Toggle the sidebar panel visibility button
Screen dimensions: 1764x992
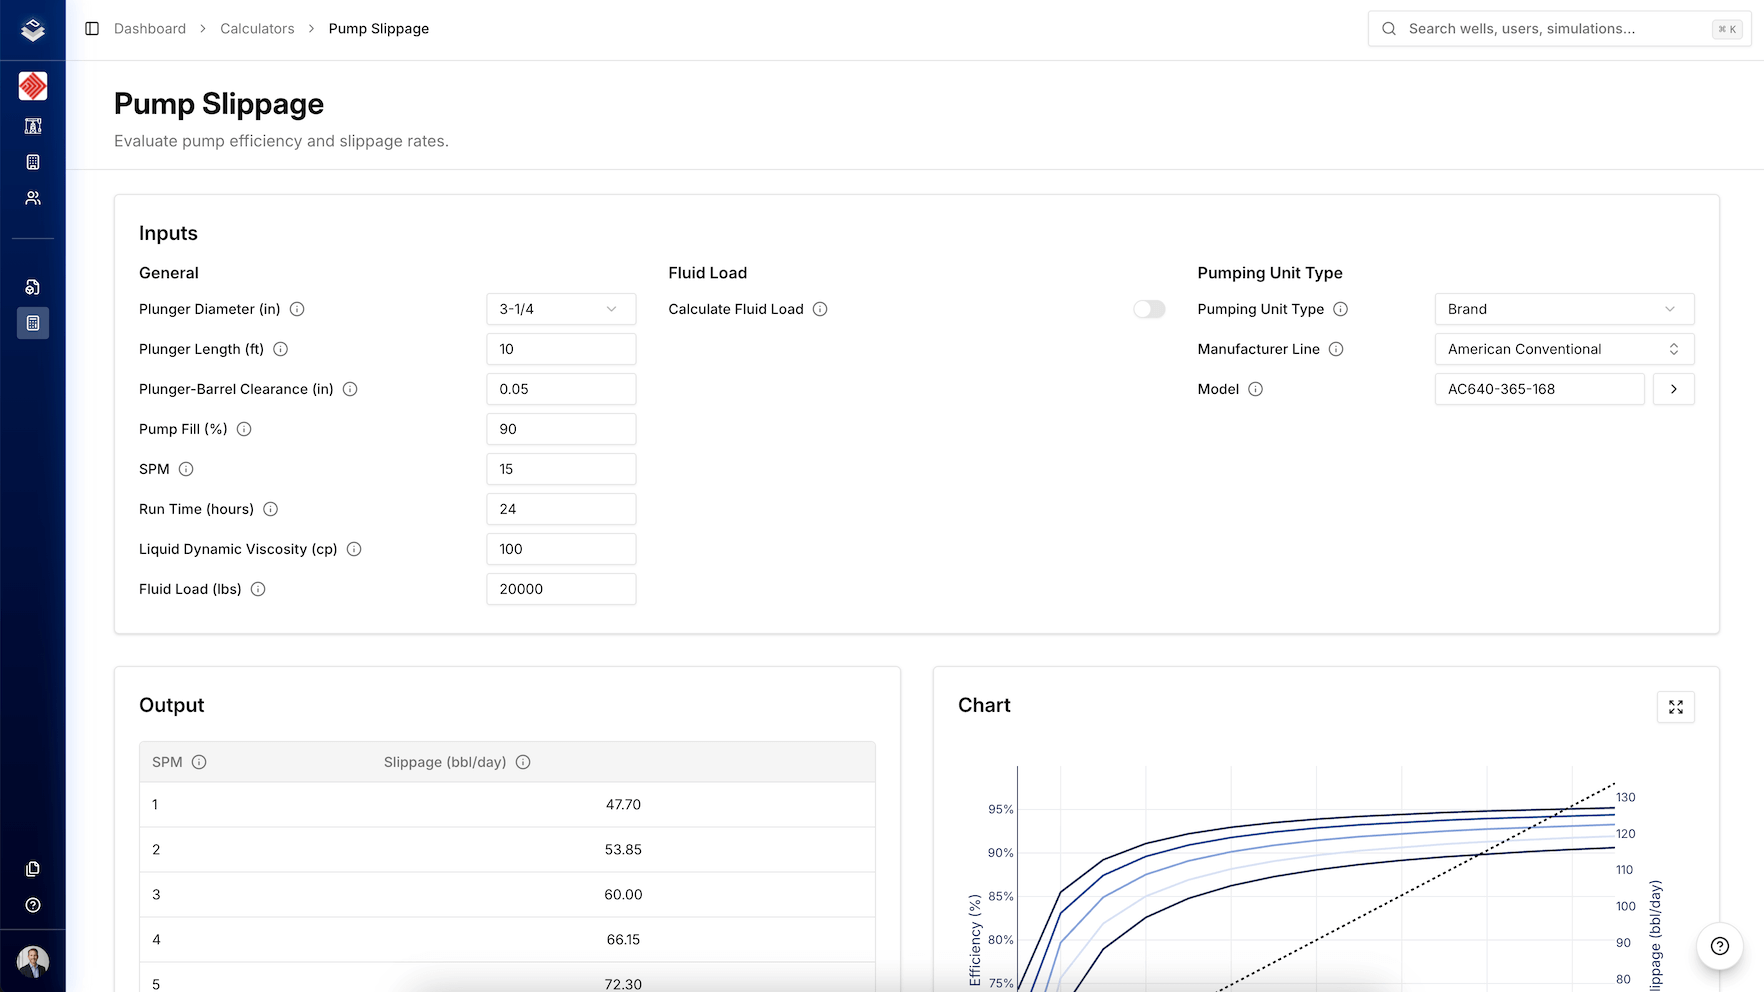coord(93,28)
